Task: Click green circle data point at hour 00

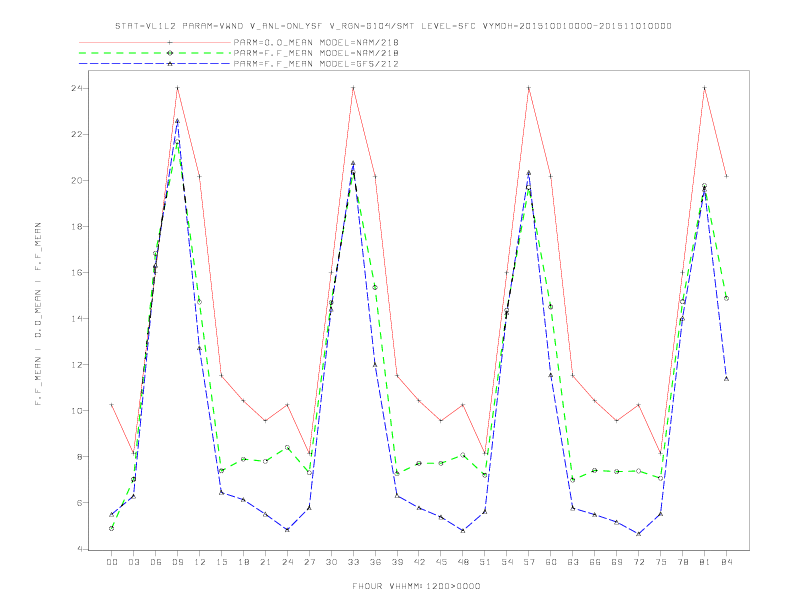Action: (x=112, y=528)
